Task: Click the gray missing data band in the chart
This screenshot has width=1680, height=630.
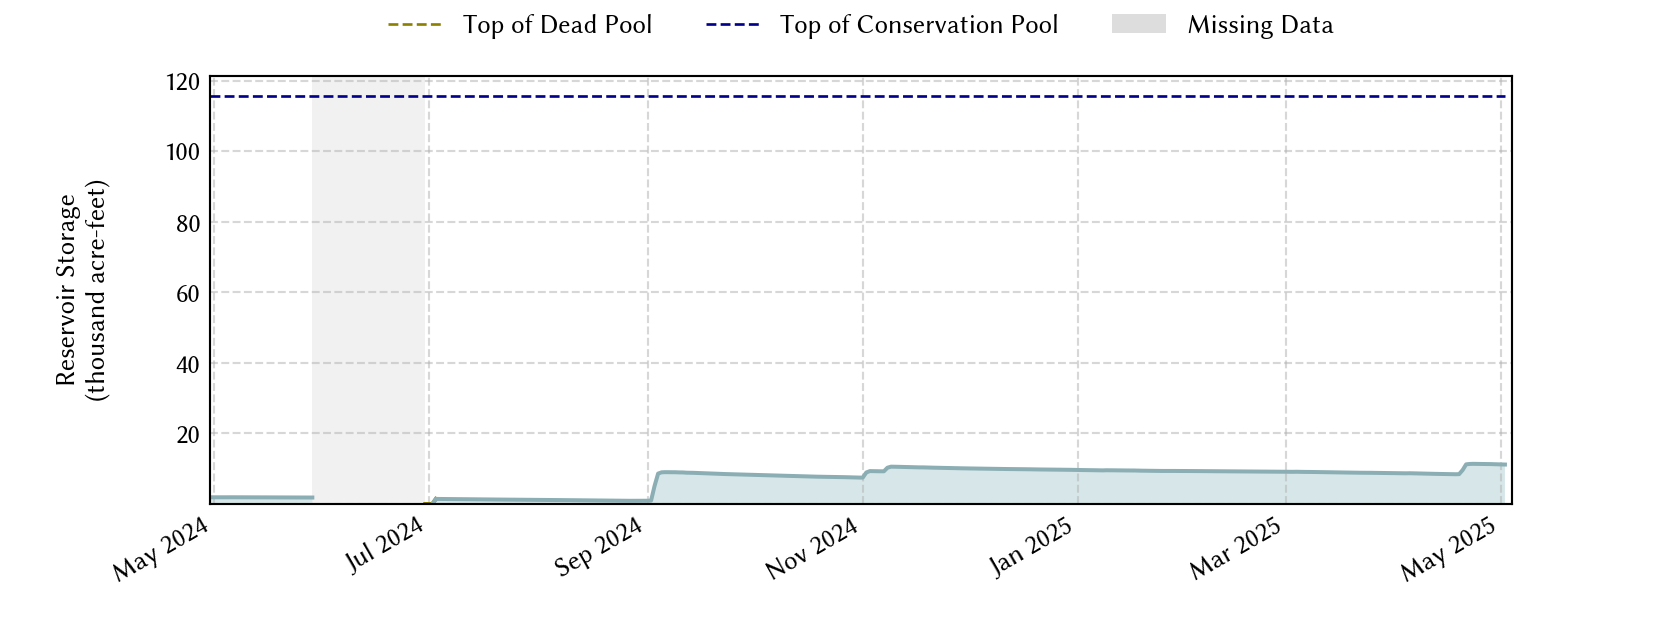Action: [x=370, y=289]
